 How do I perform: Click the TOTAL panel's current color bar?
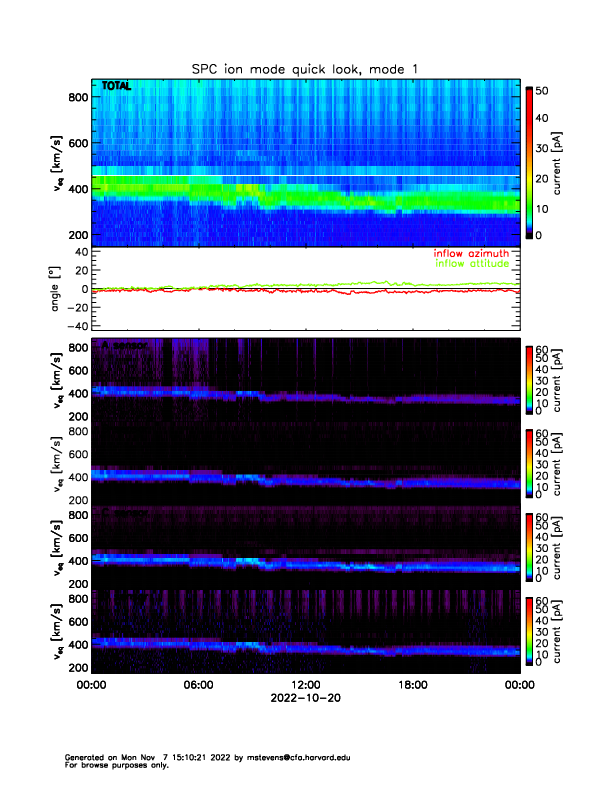coord(530,162)
